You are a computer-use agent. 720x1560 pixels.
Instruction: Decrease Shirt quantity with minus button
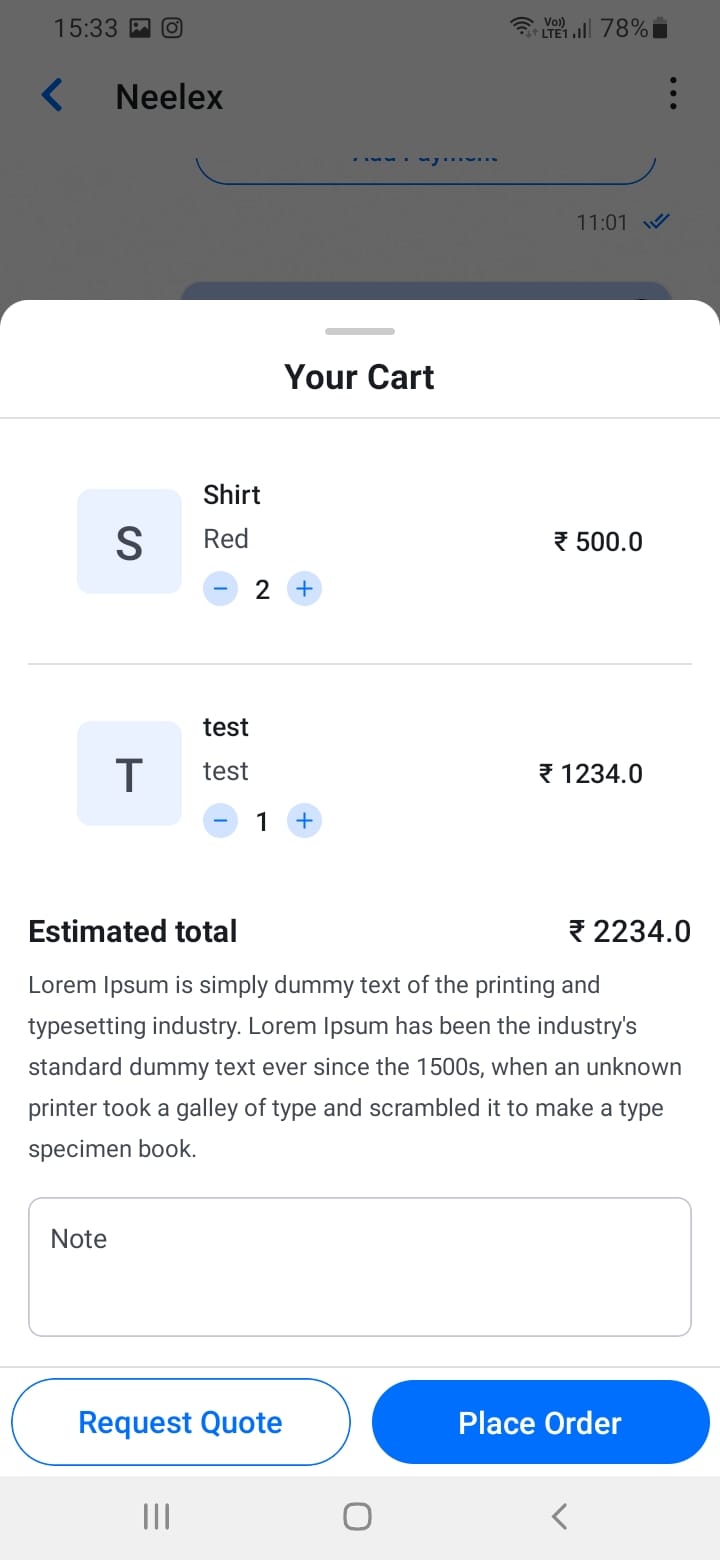(221, 589)
